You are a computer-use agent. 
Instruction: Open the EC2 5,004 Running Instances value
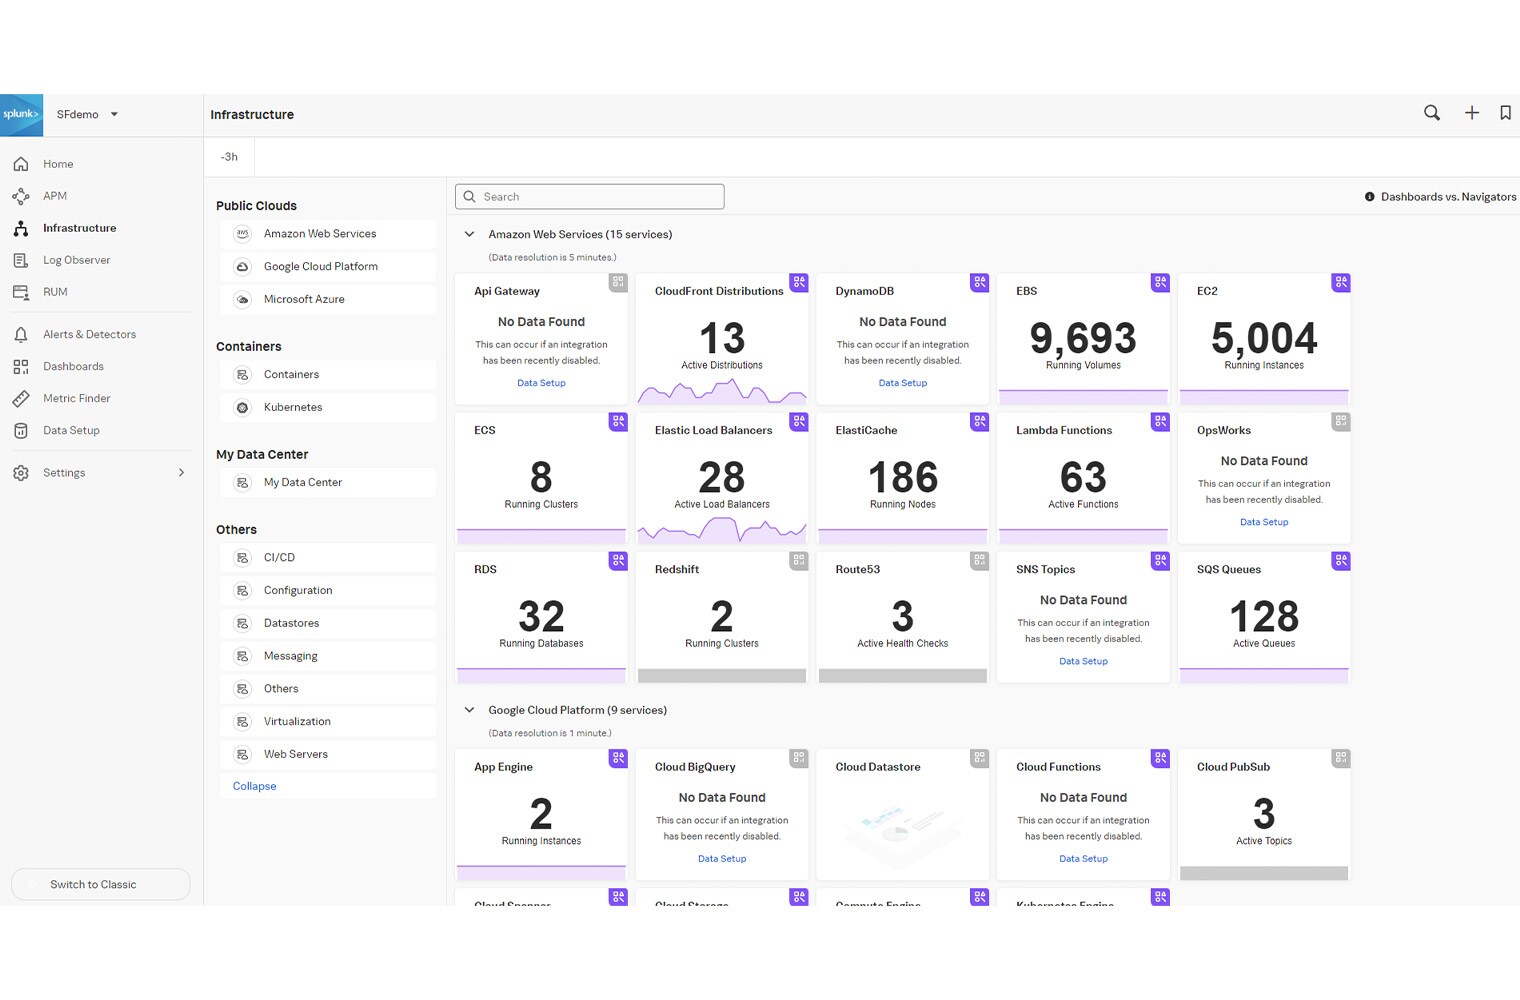pos(1264,339)
